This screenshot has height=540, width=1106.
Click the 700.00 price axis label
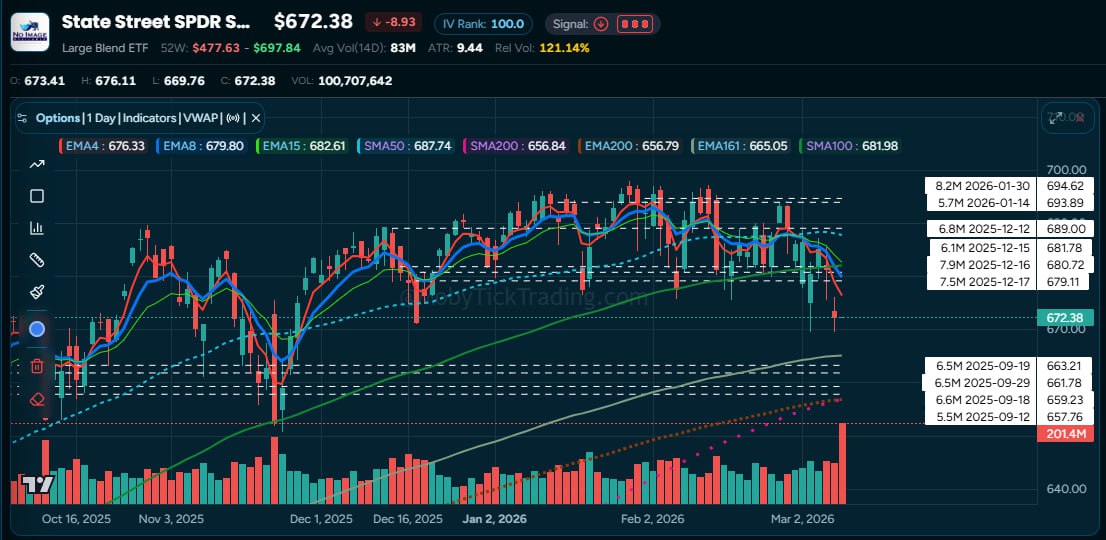coord(1066,169)
